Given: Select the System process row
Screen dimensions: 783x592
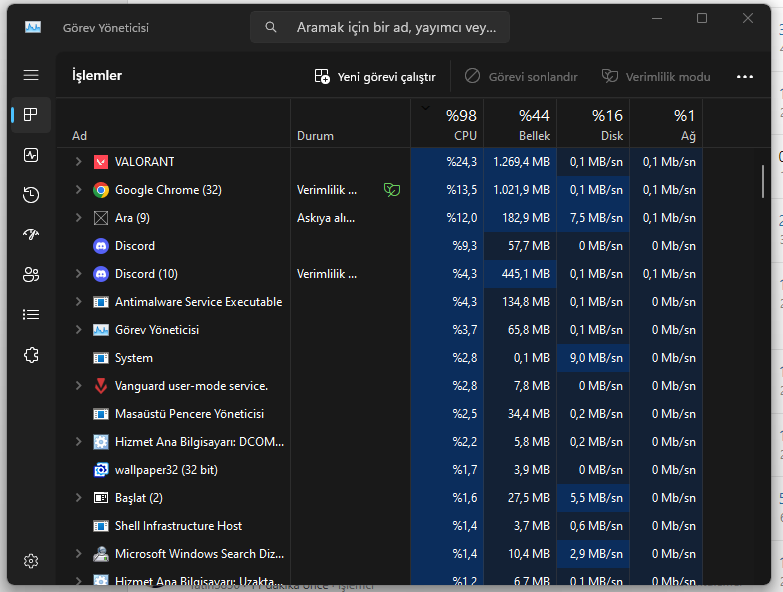Looking at the screenshot, I should 380,358.
